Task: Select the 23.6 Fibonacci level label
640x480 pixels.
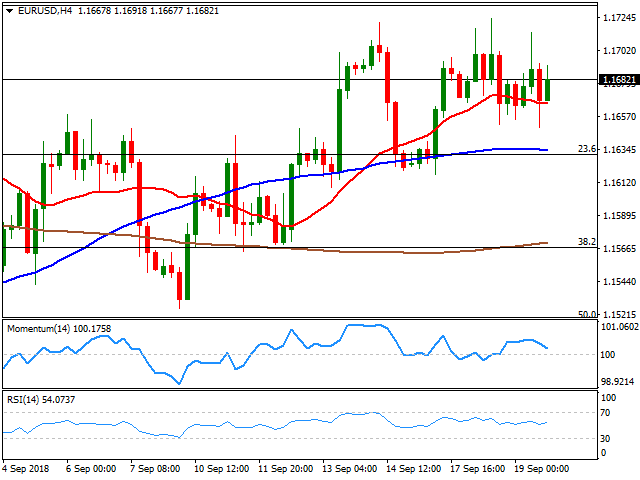Action: [587, 149]
